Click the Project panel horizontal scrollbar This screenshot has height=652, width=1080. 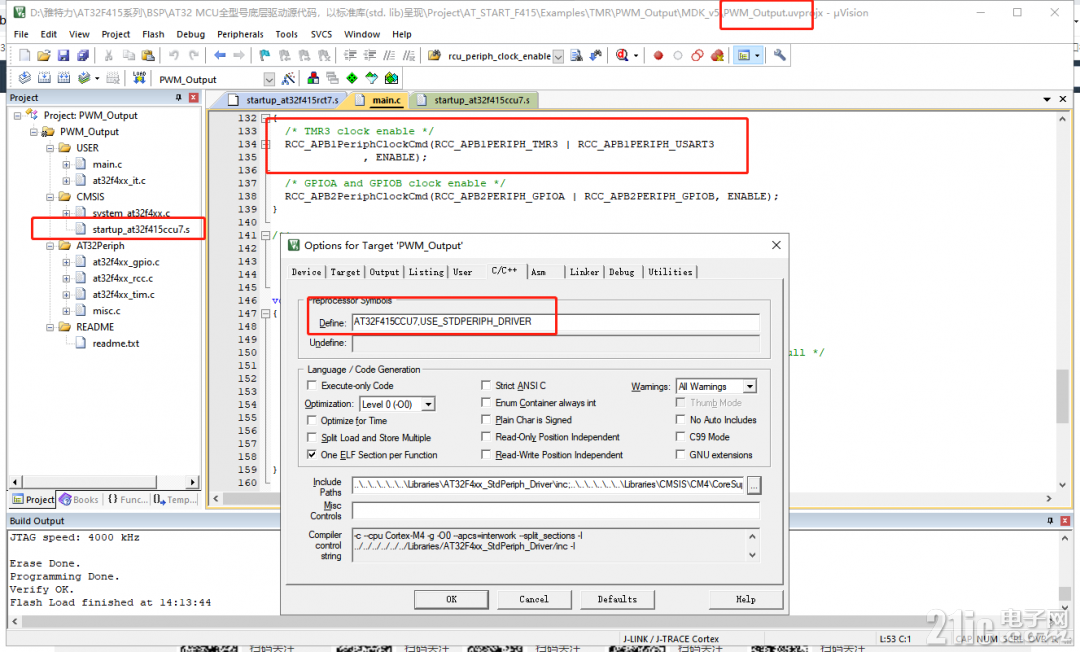point(104,481)
